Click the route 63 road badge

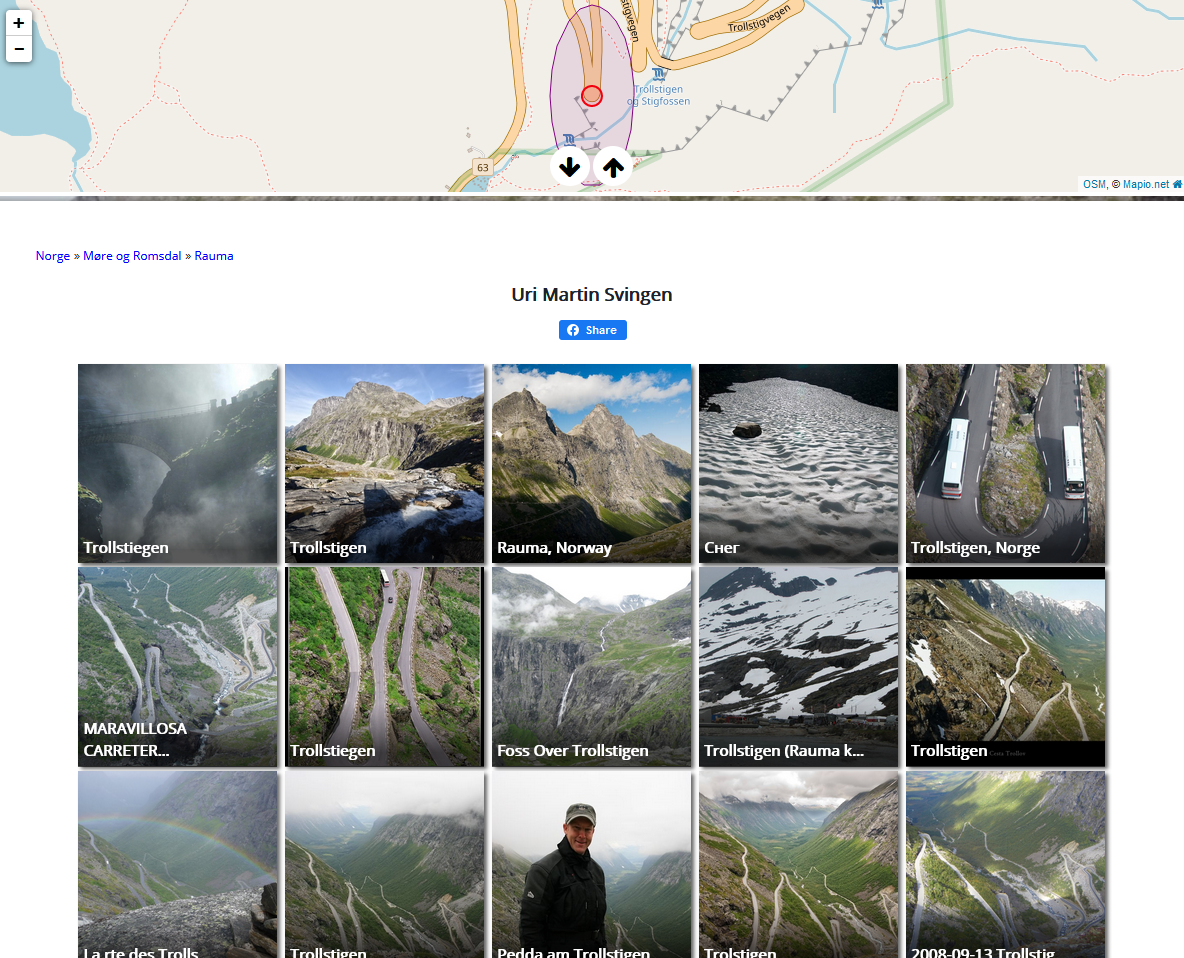483,168
